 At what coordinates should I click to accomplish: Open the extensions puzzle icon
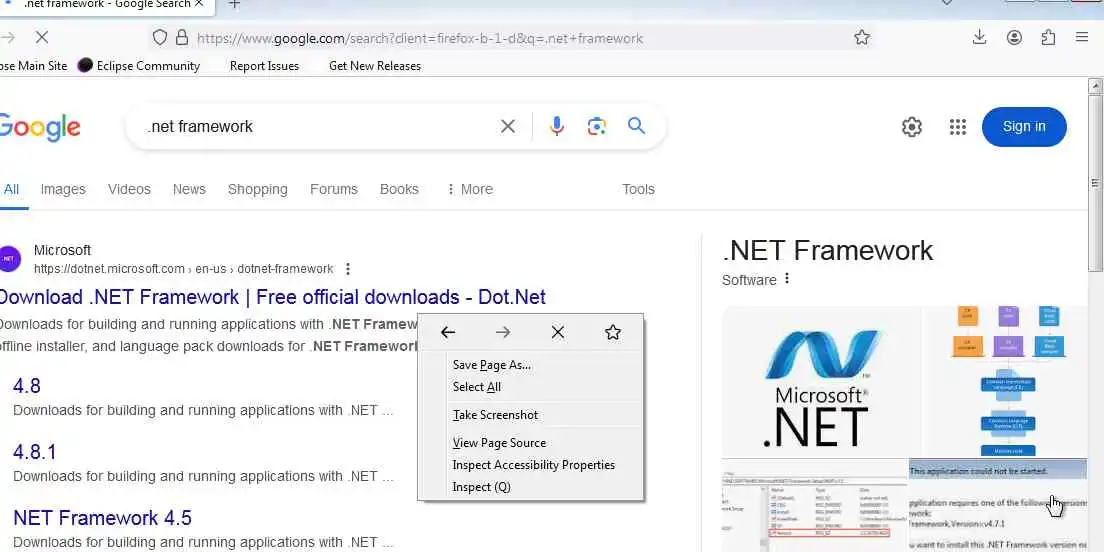coord(1048,37)
